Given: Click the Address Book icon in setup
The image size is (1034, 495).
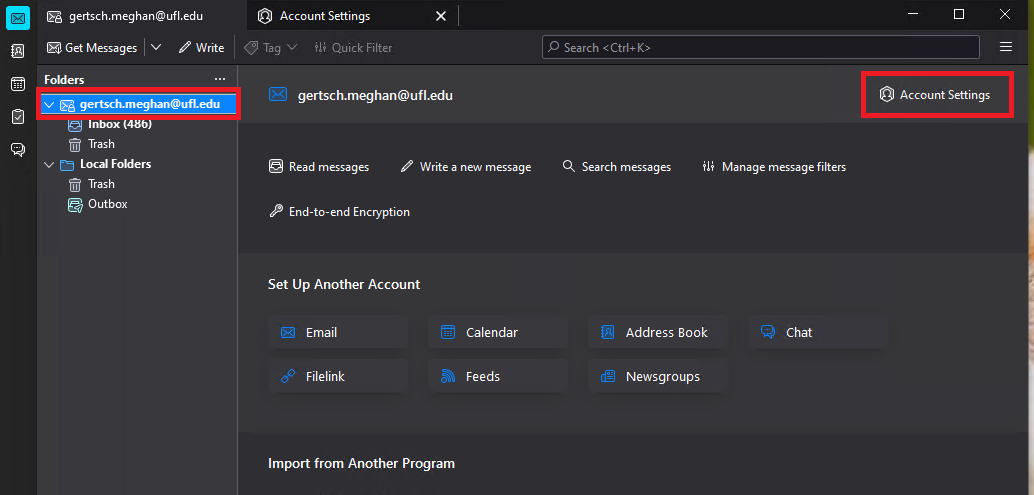Looking at the screenshot, I should pyautogui.click(x=607, y=332).
